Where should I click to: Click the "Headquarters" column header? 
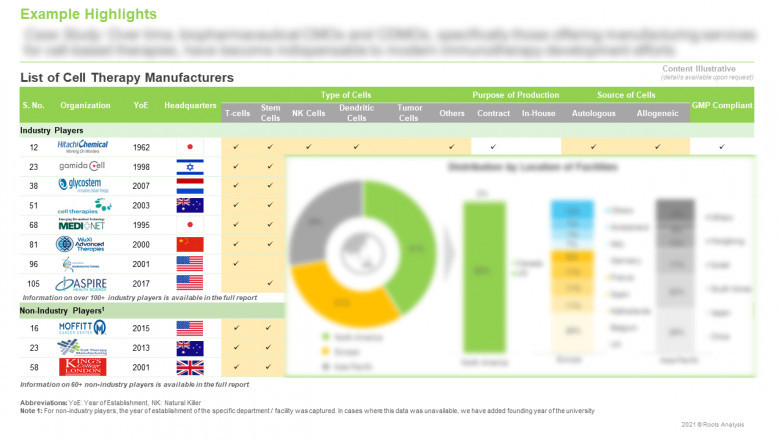[x=190, y=105]
